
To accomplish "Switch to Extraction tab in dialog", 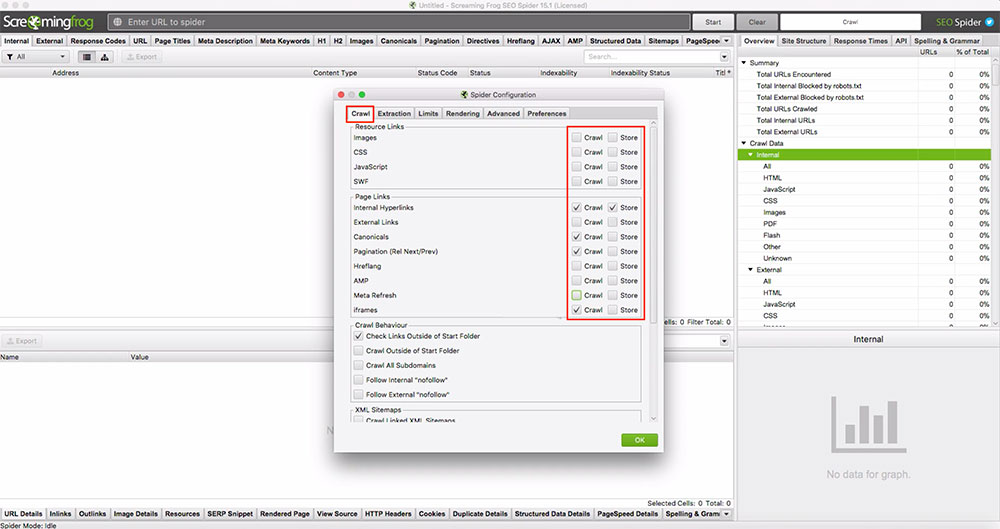I will pyautogui.click(x=394, y=114).
